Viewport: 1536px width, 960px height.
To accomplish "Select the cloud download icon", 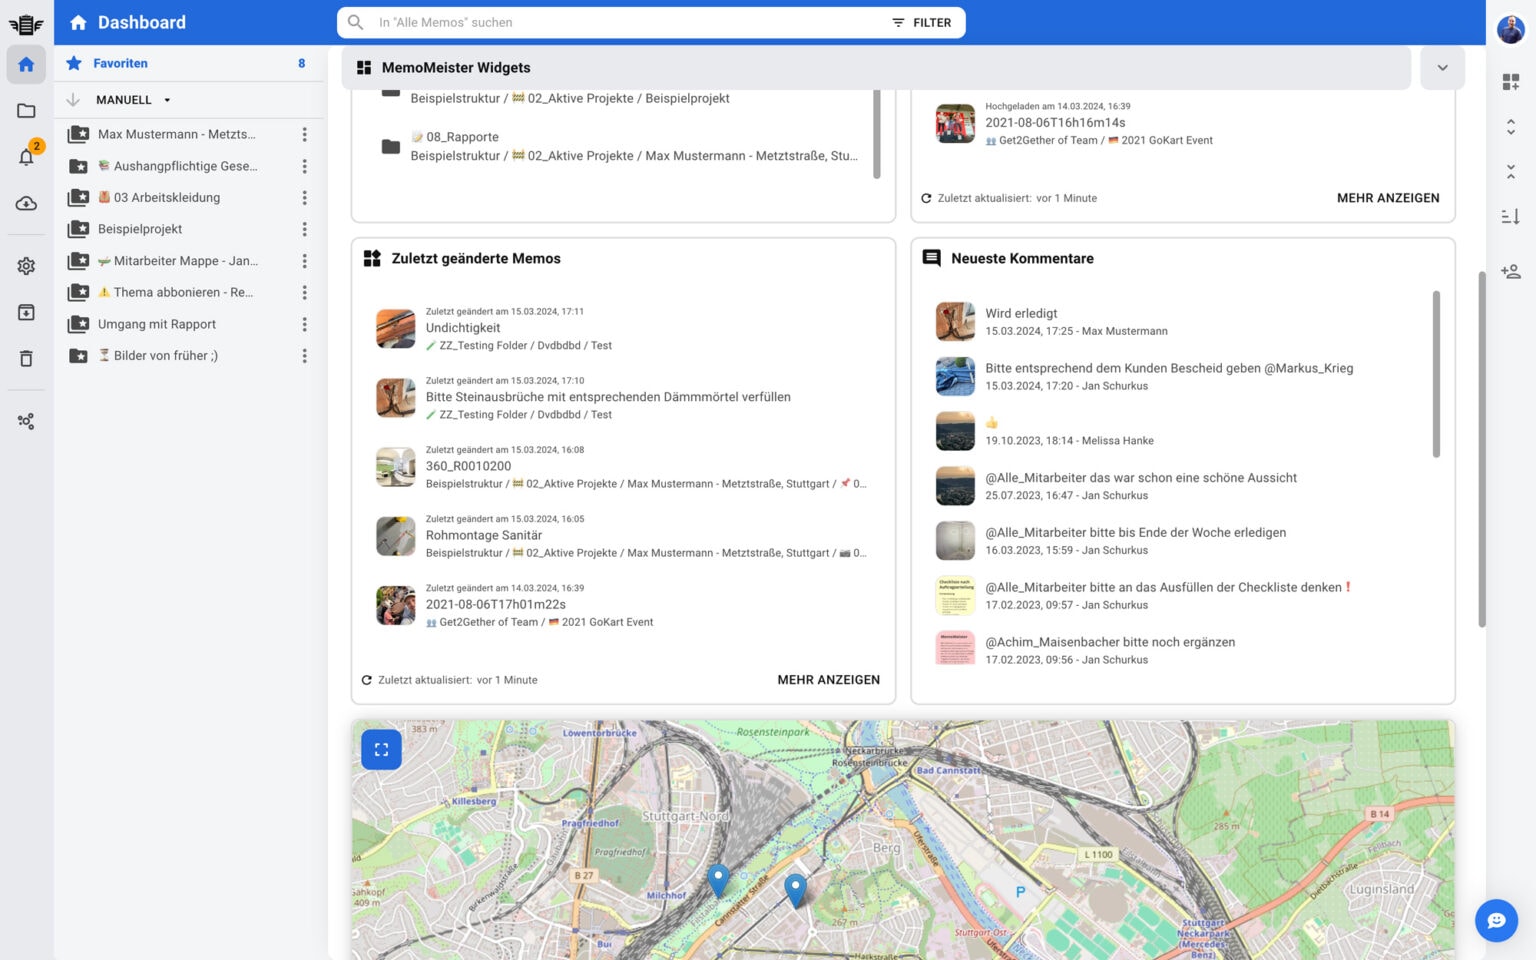I will (x=26, y=203).
